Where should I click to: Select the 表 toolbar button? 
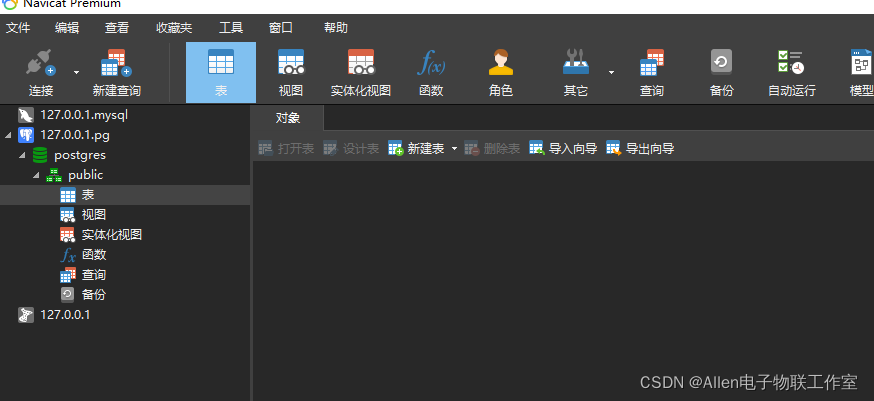coord(221,73)
